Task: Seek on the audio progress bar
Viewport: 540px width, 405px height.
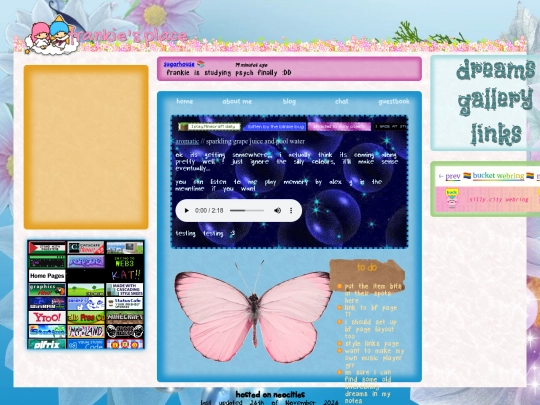Action: [247, 210]
